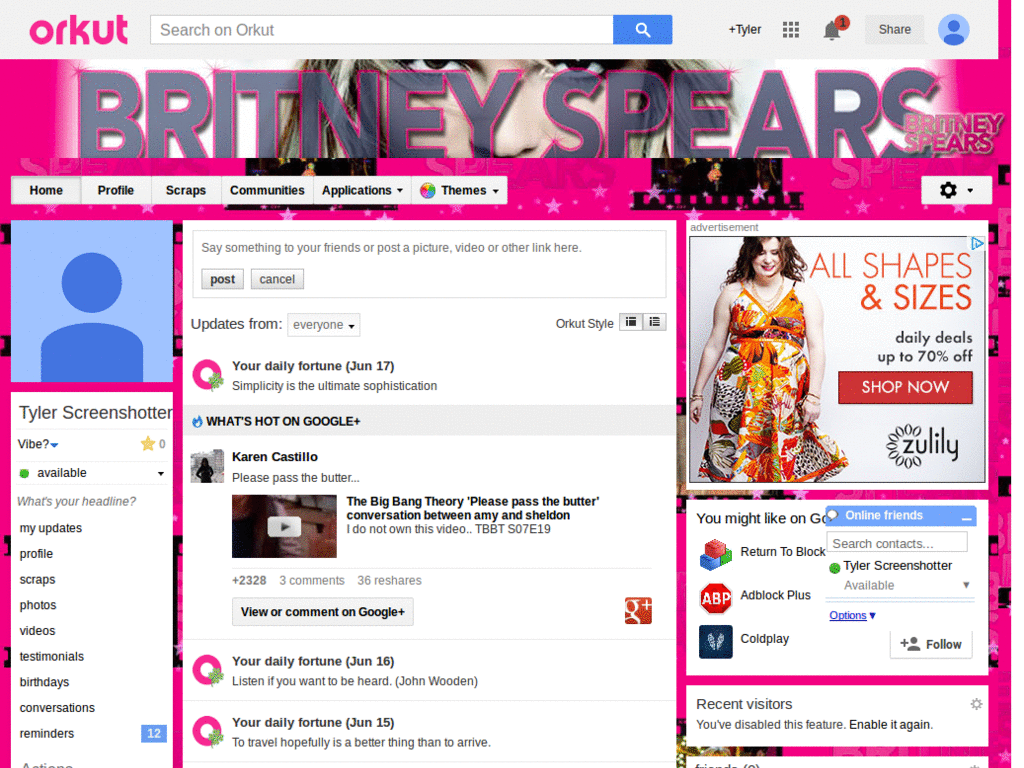Switch to compact list view icon
This screenshot has width=1024, height=768.
(x=631, y=322)
